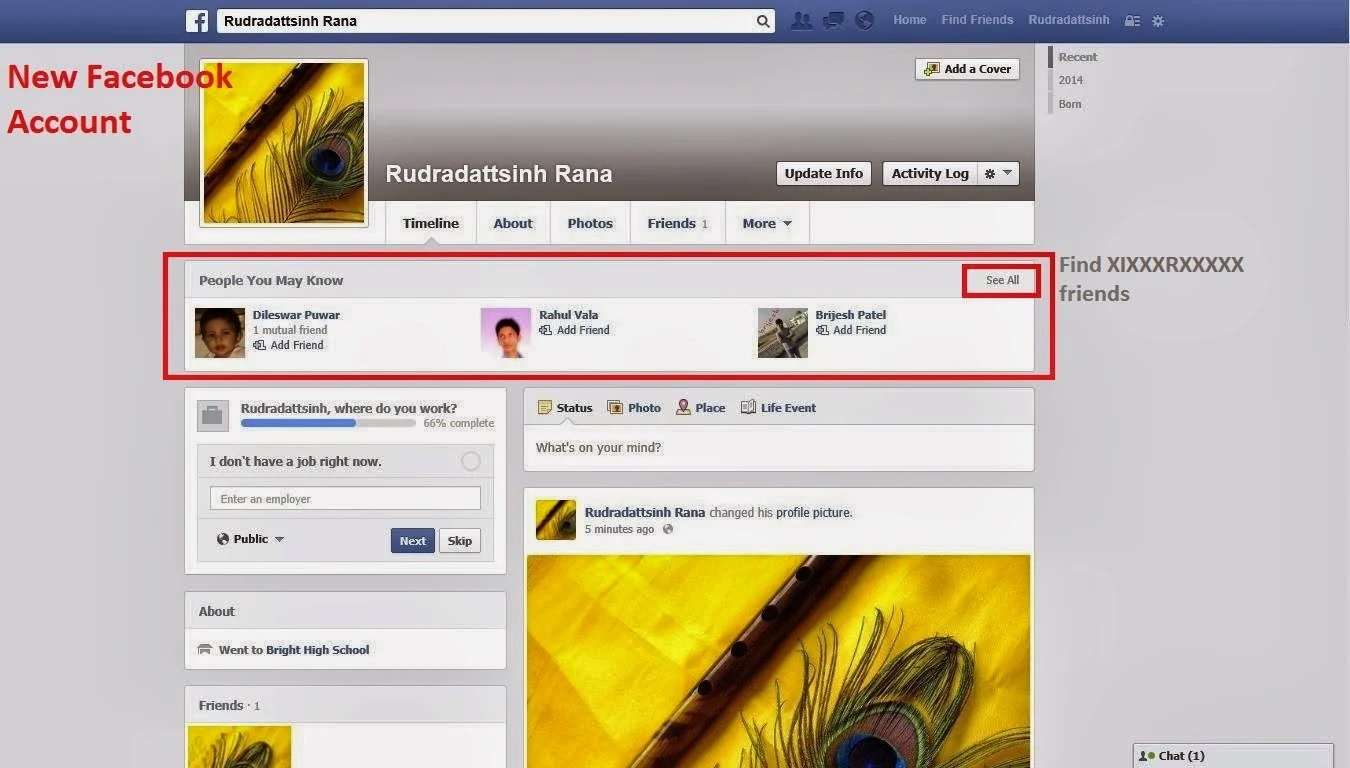1350x768 pixels.
Task: Open the messages icon in top bar
Action: (x=833, y=20)
